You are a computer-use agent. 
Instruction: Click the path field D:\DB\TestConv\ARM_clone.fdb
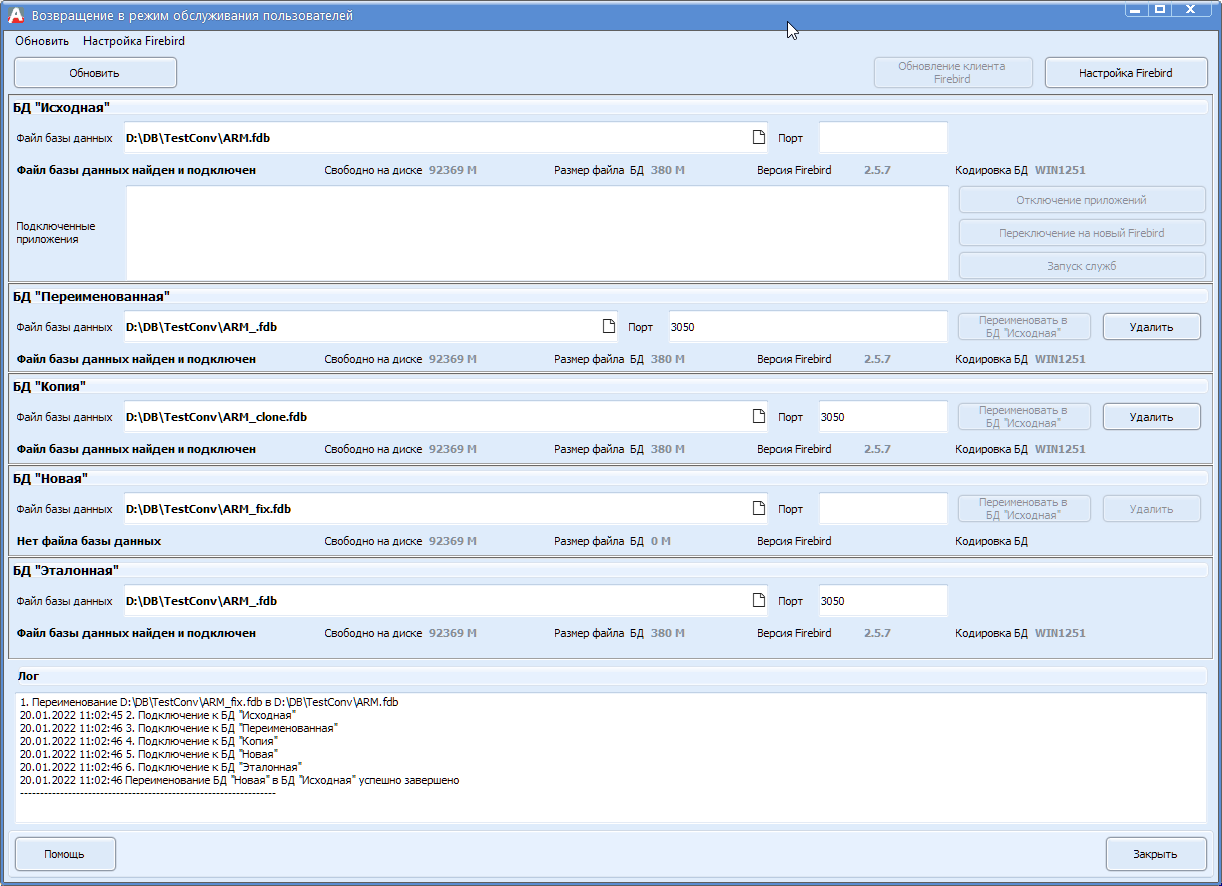click(446, 416)
